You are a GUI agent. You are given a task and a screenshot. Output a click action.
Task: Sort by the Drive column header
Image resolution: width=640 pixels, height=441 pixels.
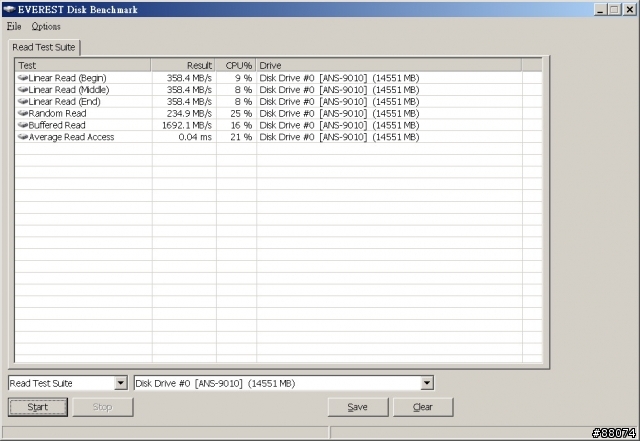(389, 65)
